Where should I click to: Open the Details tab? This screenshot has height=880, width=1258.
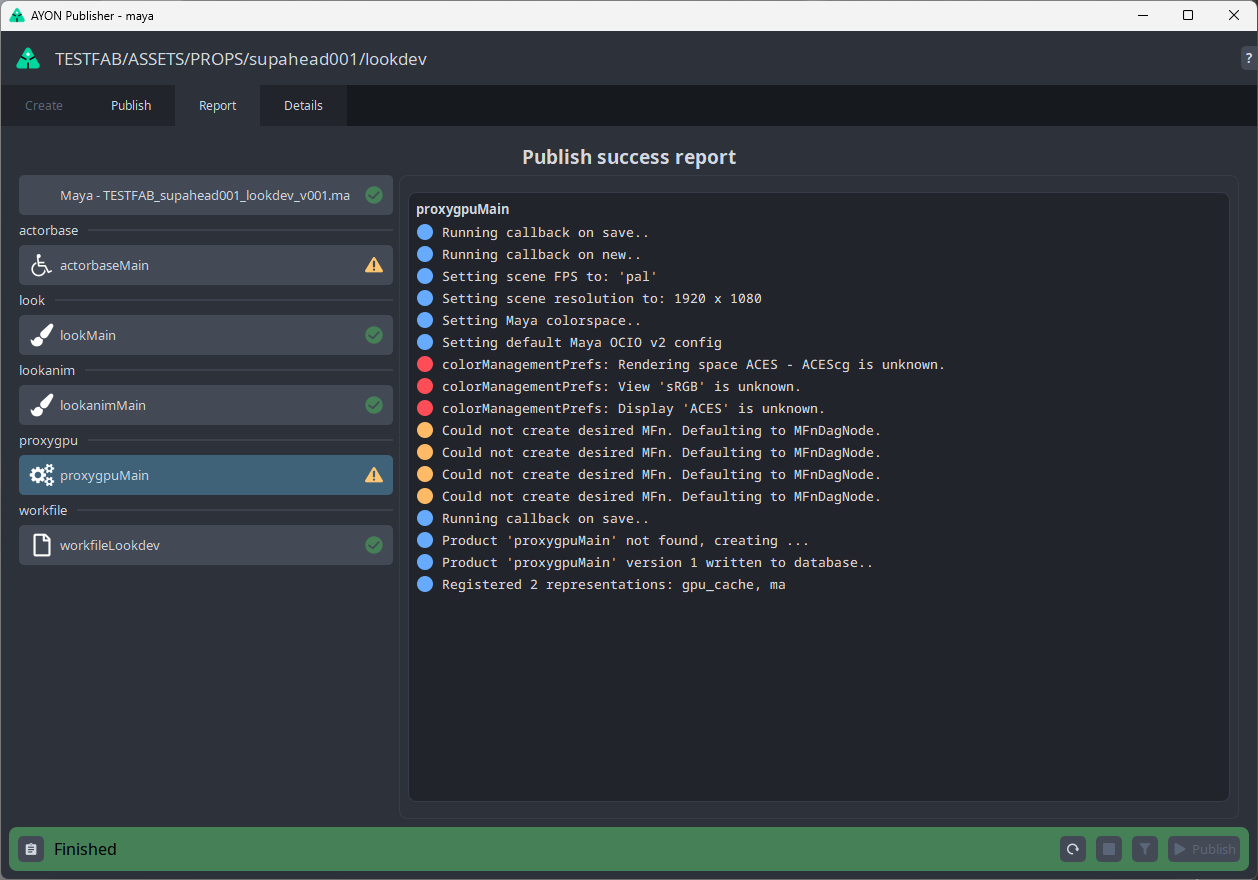pyautogui.click(x=304, y=105)
